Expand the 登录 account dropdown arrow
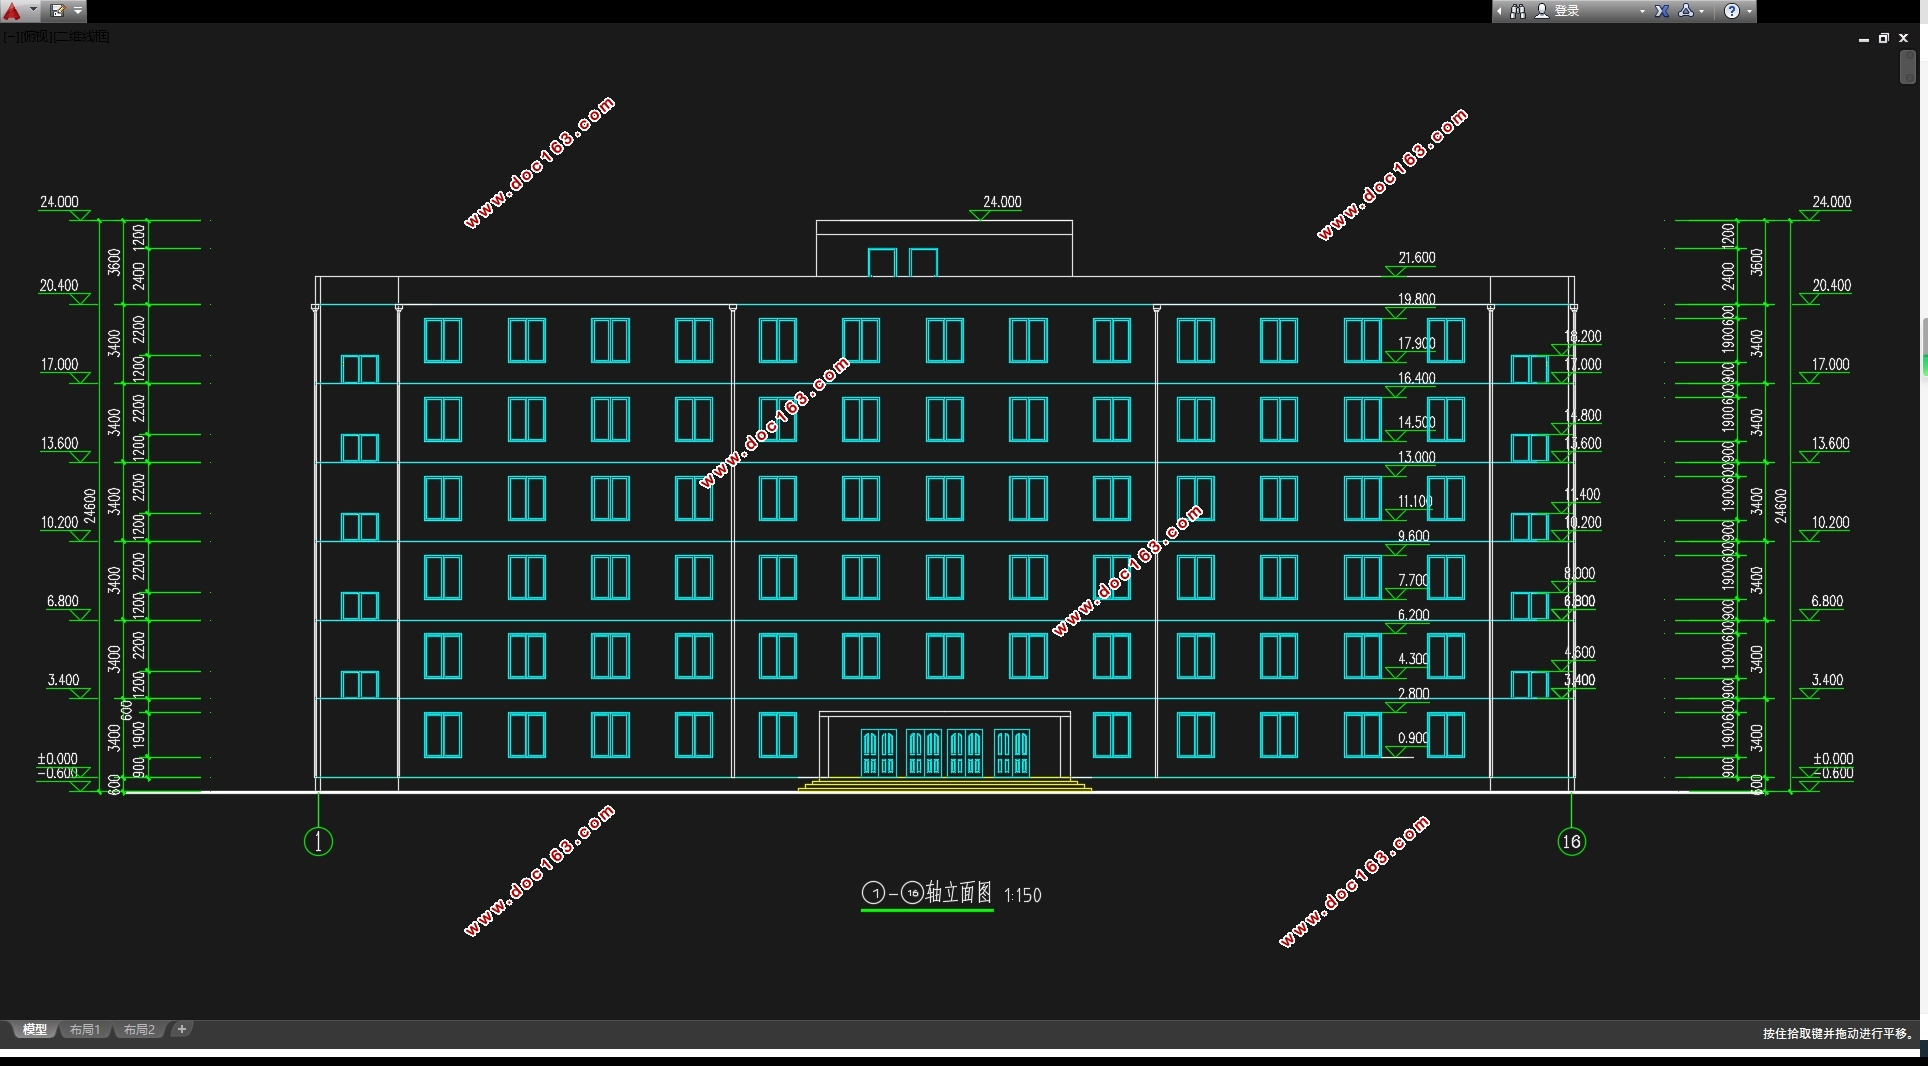Image resolution: width=1928 pixels, height=1066 pixels. 1642,11
